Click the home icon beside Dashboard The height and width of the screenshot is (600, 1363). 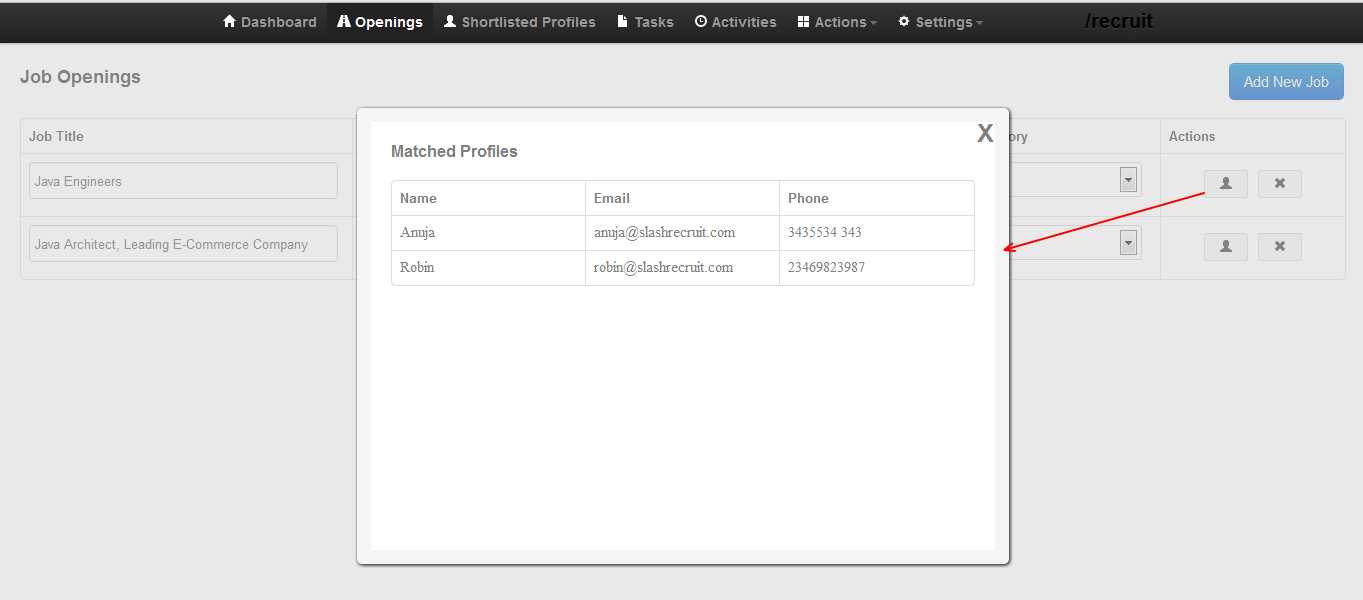tap(230, 21)
